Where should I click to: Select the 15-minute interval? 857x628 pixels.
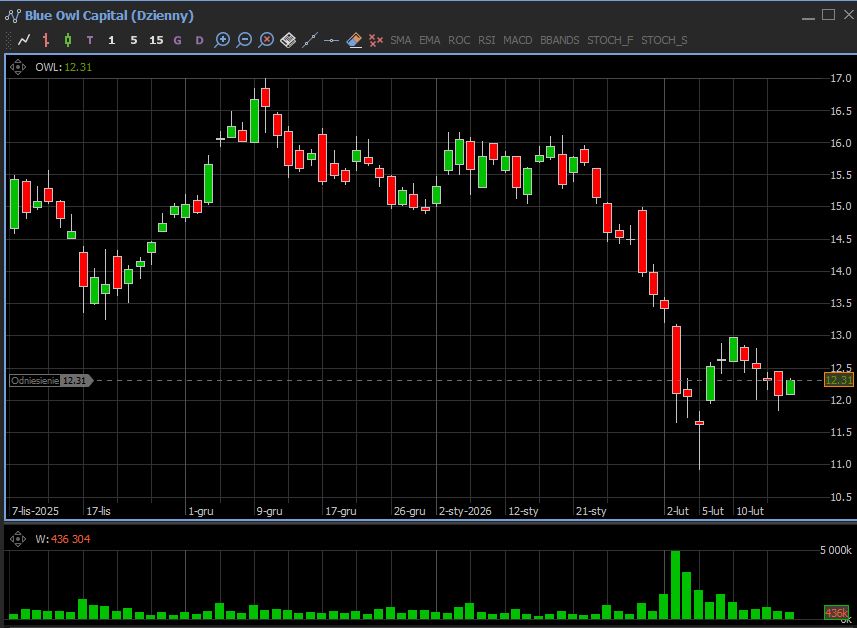pyautogui.click(x=156, y=40)
